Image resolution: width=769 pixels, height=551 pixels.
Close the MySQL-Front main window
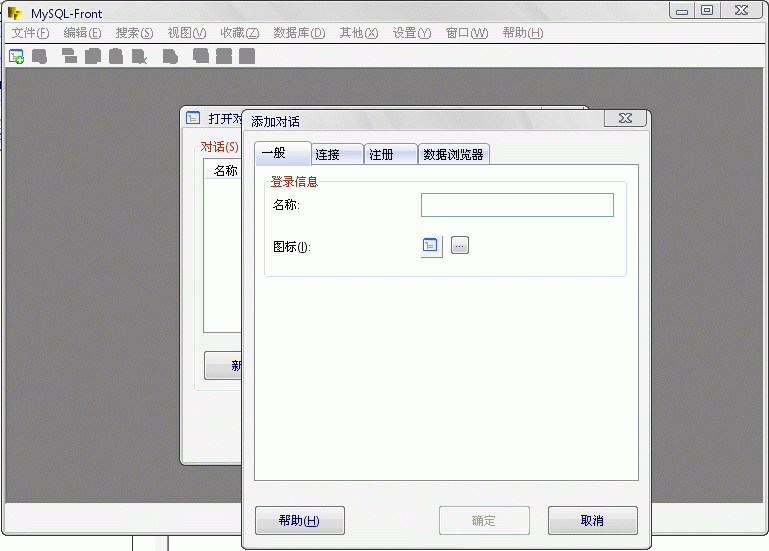tap(742, 10)
